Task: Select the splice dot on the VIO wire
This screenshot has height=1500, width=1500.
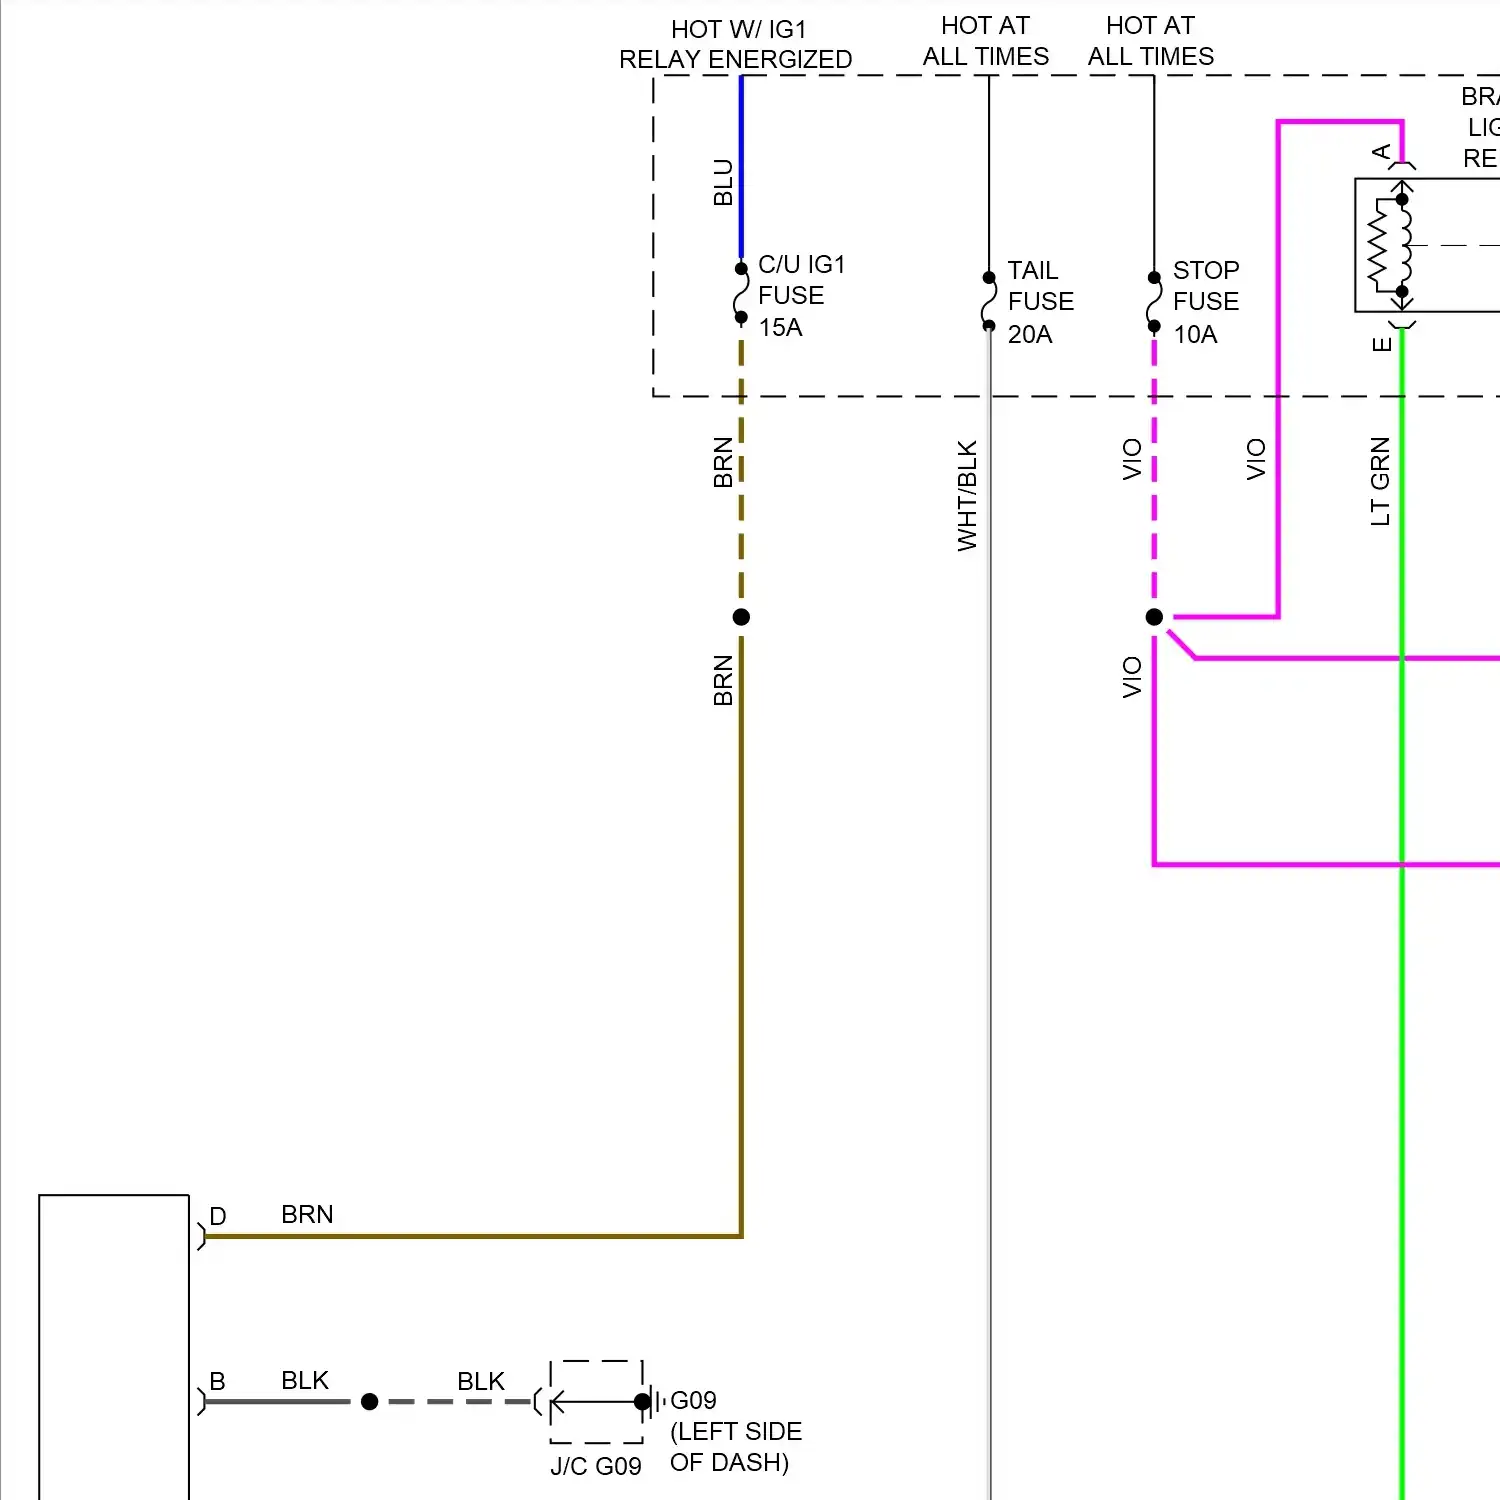Action: coord(1154,617)
